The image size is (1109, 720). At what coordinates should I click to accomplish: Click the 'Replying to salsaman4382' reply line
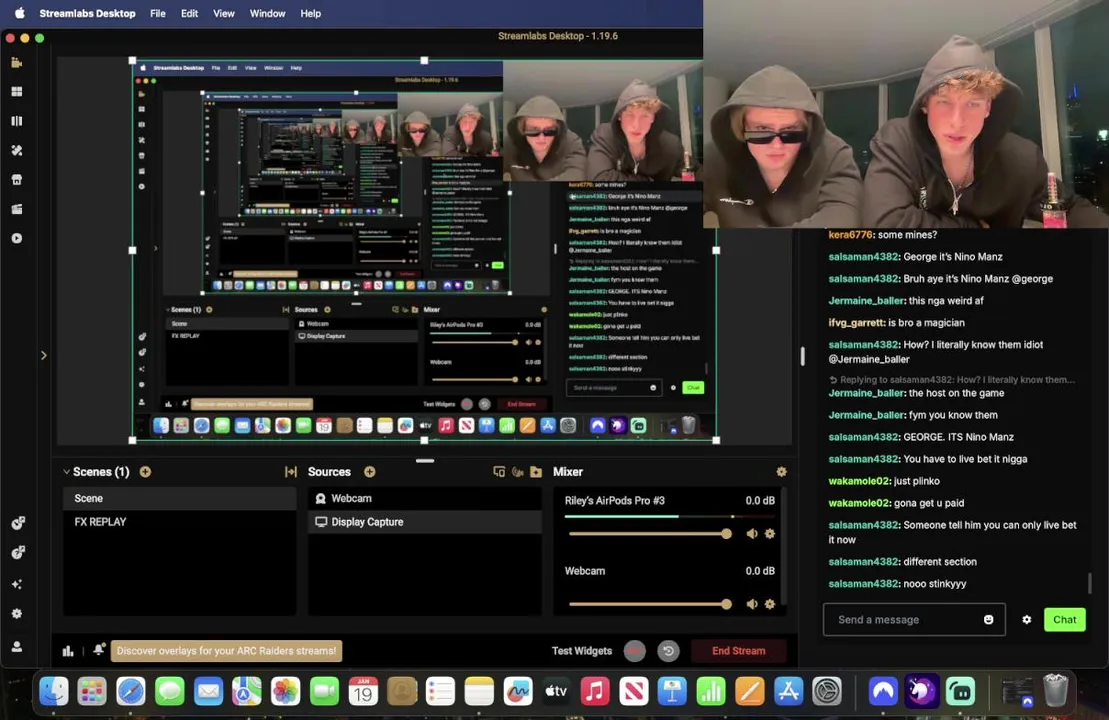click(x=951, y=380)
